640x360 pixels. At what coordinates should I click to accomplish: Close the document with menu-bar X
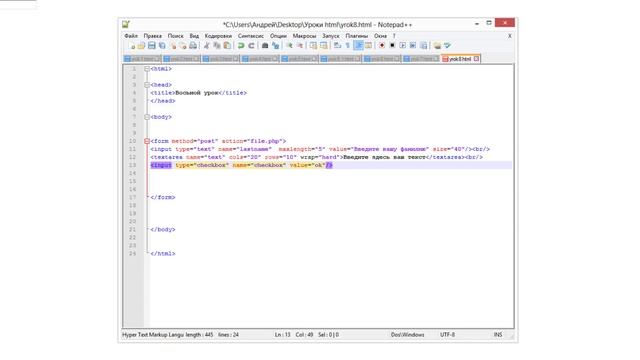[x=510, y=36]
